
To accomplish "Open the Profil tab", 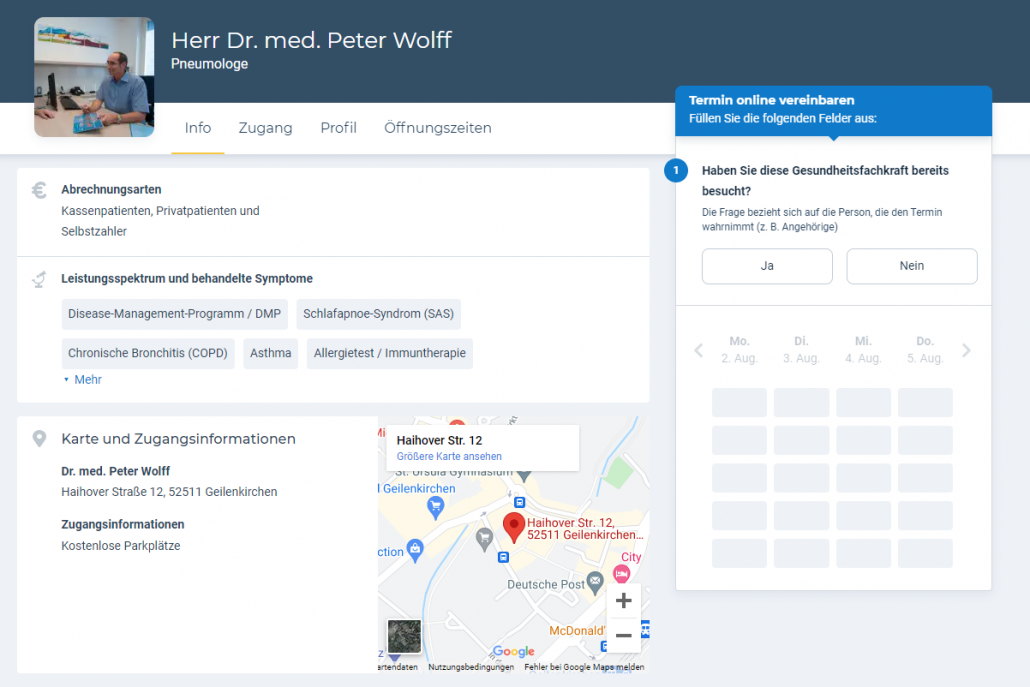I will [338, 128].
